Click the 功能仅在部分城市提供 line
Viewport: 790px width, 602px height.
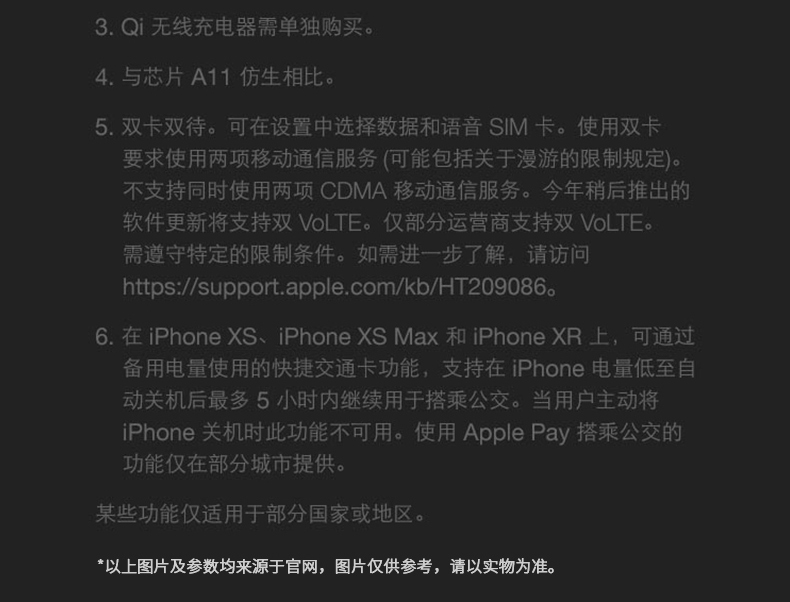pyautogui.click(x=234, y=464)
